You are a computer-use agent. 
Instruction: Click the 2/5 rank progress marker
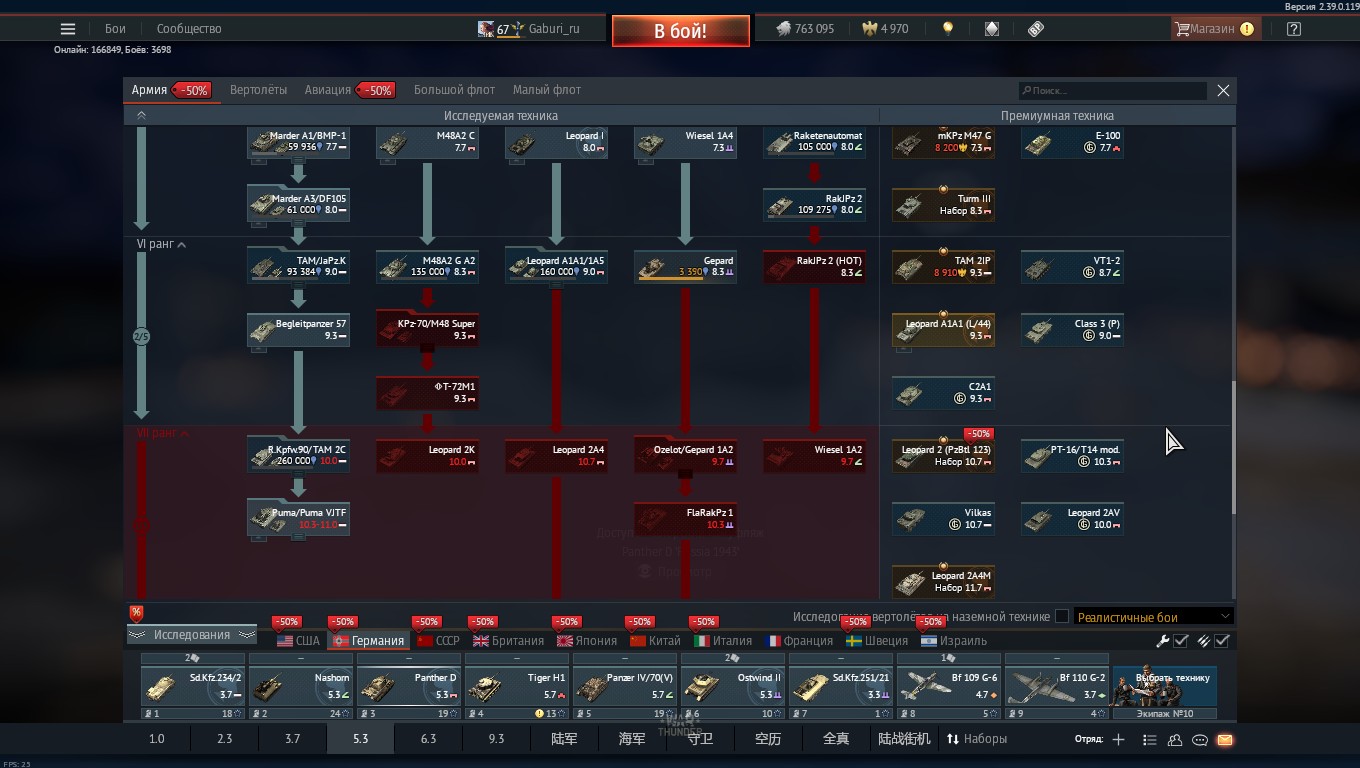pyautogui.click(x=141, y=337)
